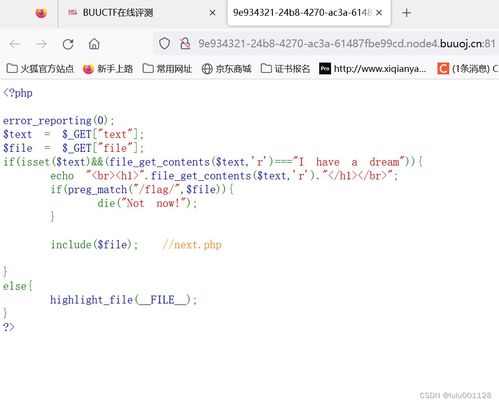The image size is (499, 403).
Task: Close the BUUCTF在线评测 tab
Action: pyautogui.click(x=212, y=13)
